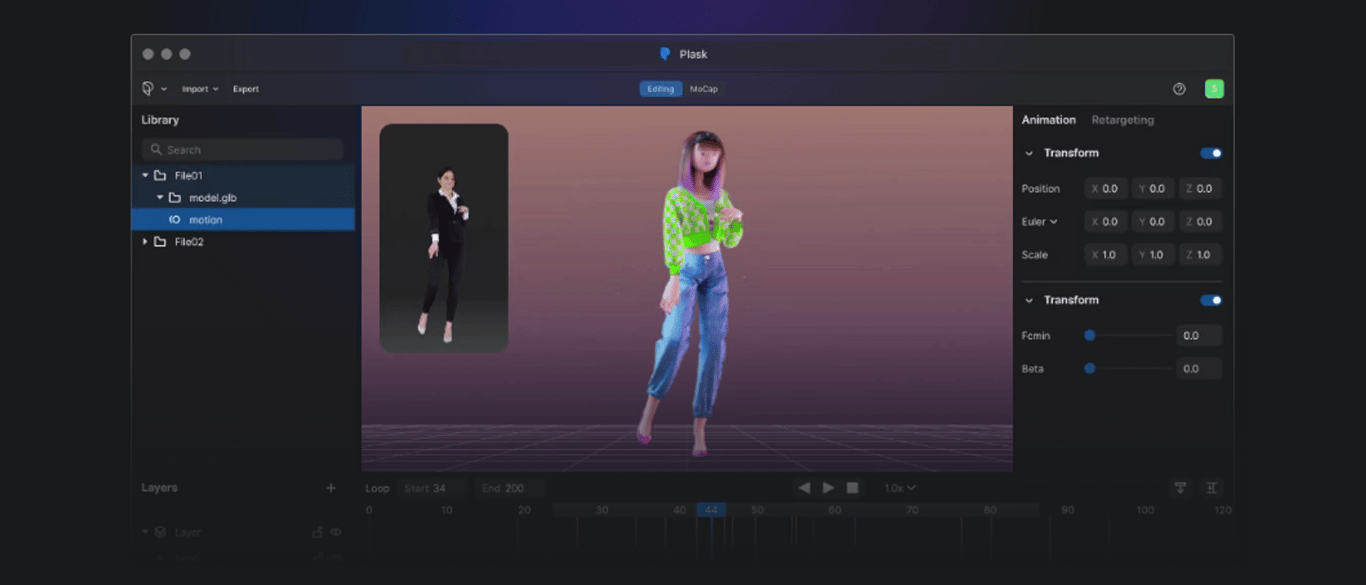Collapse the model.glb arrow
The width and height of the screenshot is (1366, 585).
tap(160, 197)
